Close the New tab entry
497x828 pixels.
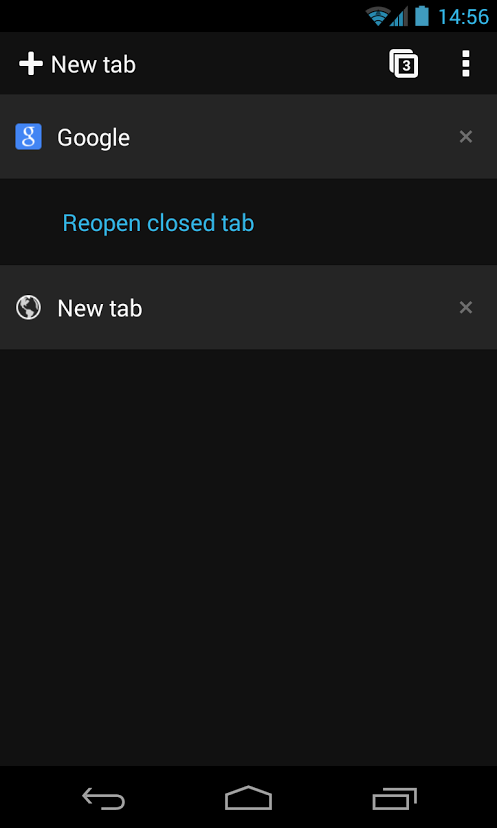click(x=465, y=307)
